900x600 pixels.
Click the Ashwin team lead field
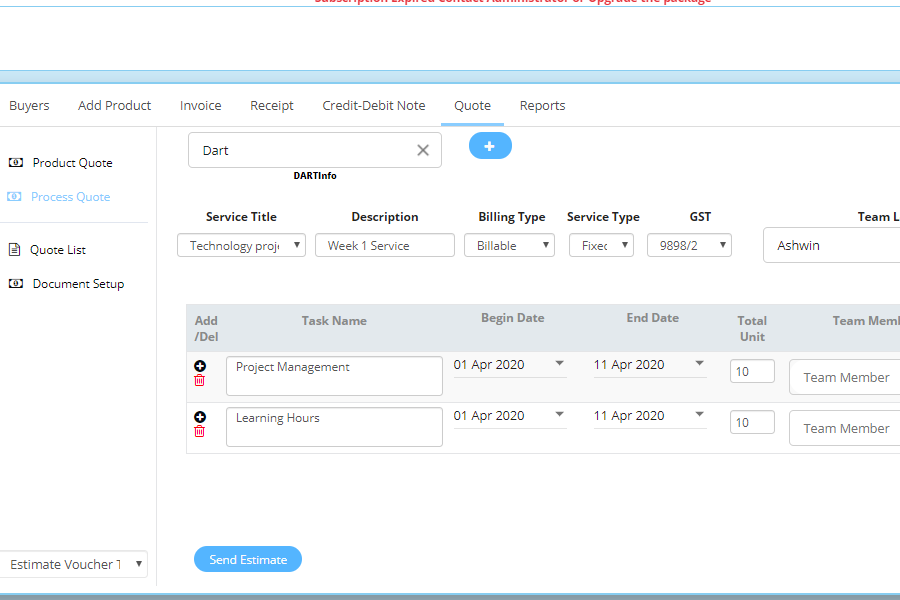[832, 245]
